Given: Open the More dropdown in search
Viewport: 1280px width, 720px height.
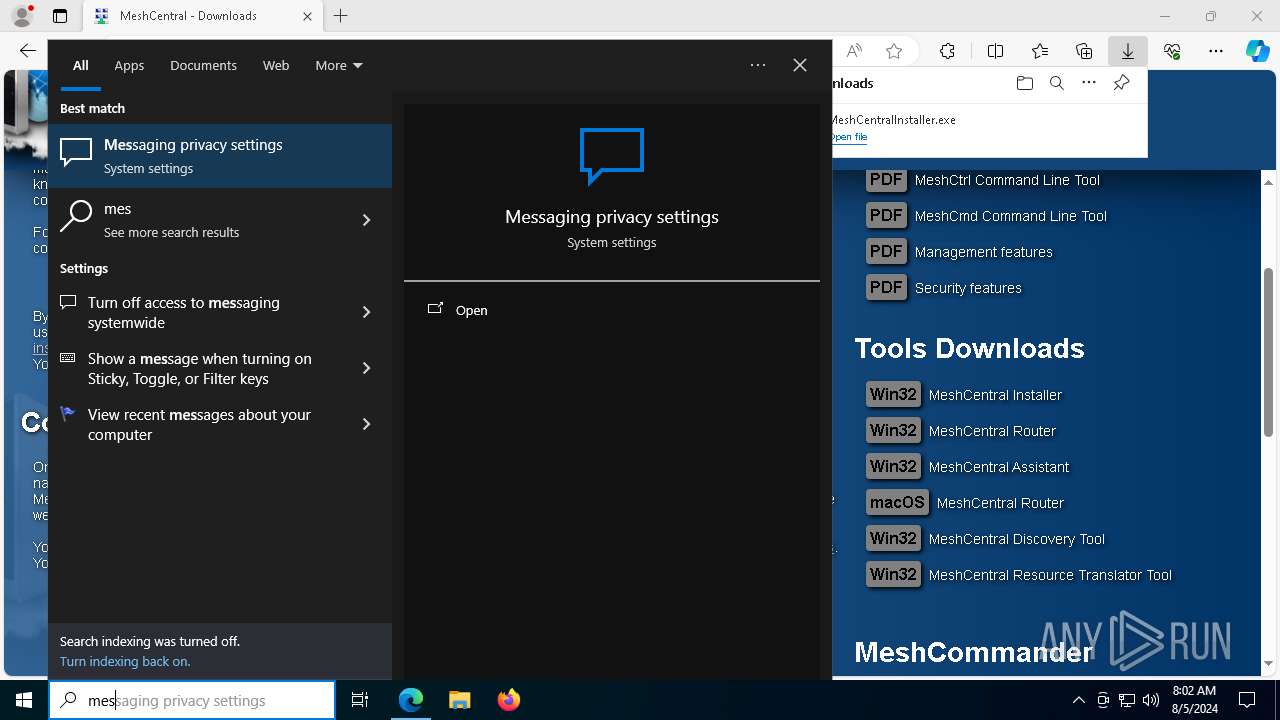Looking at the screenshot, I should (338, 65).
